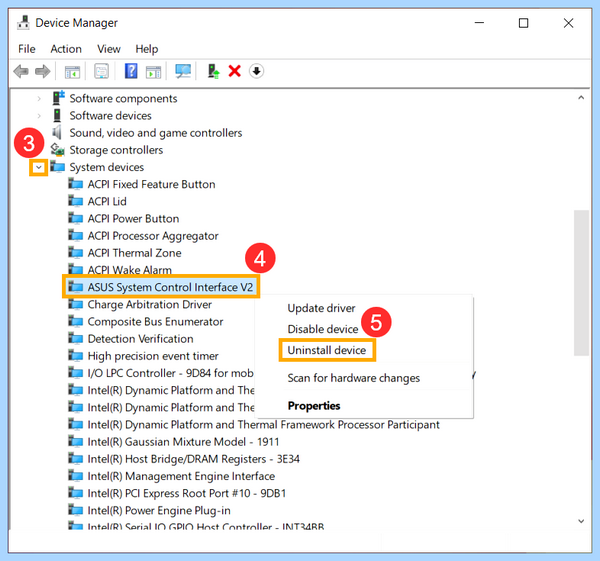The image size is (600, 561).
Task: Click the System devices folder icon
Action: pyautogui.click(x=57, y=167)
